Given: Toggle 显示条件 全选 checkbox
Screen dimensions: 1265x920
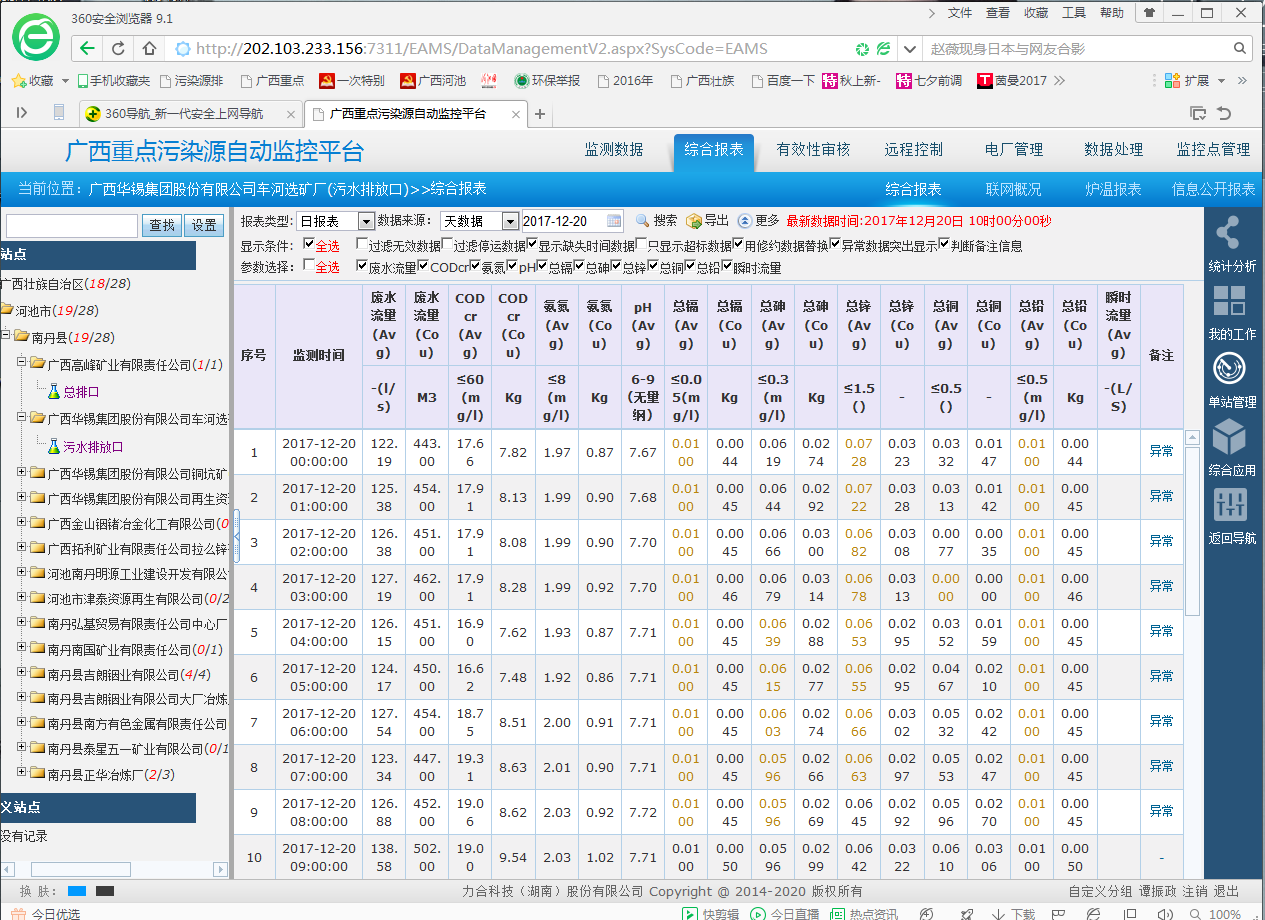Looking at the screenshot, I should pyautogui.click(x=309, y=245).
